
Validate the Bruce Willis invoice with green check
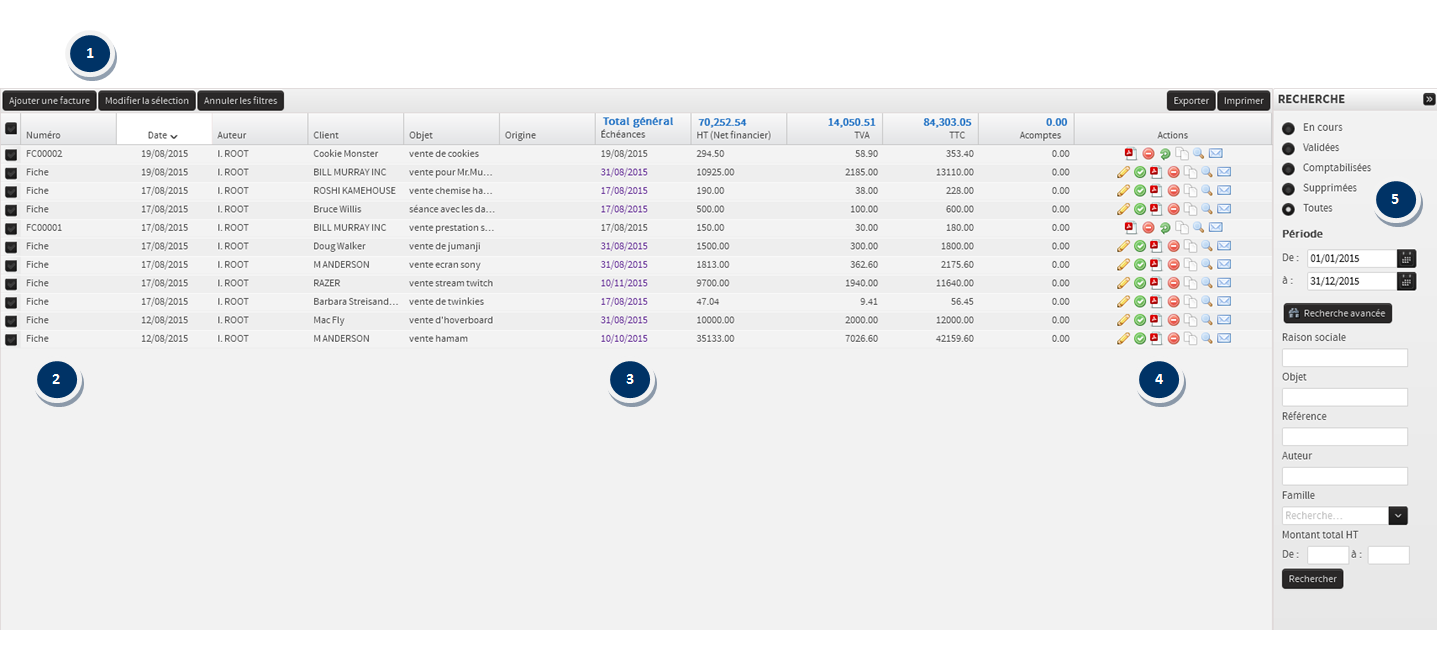(x=1140, y=209)
